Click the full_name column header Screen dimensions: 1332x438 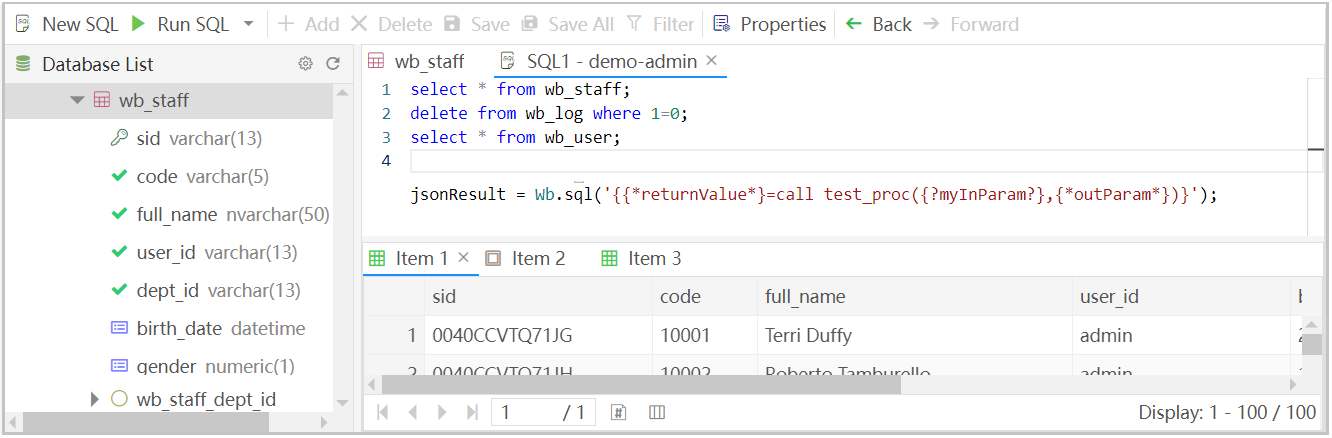click(914, 296)
